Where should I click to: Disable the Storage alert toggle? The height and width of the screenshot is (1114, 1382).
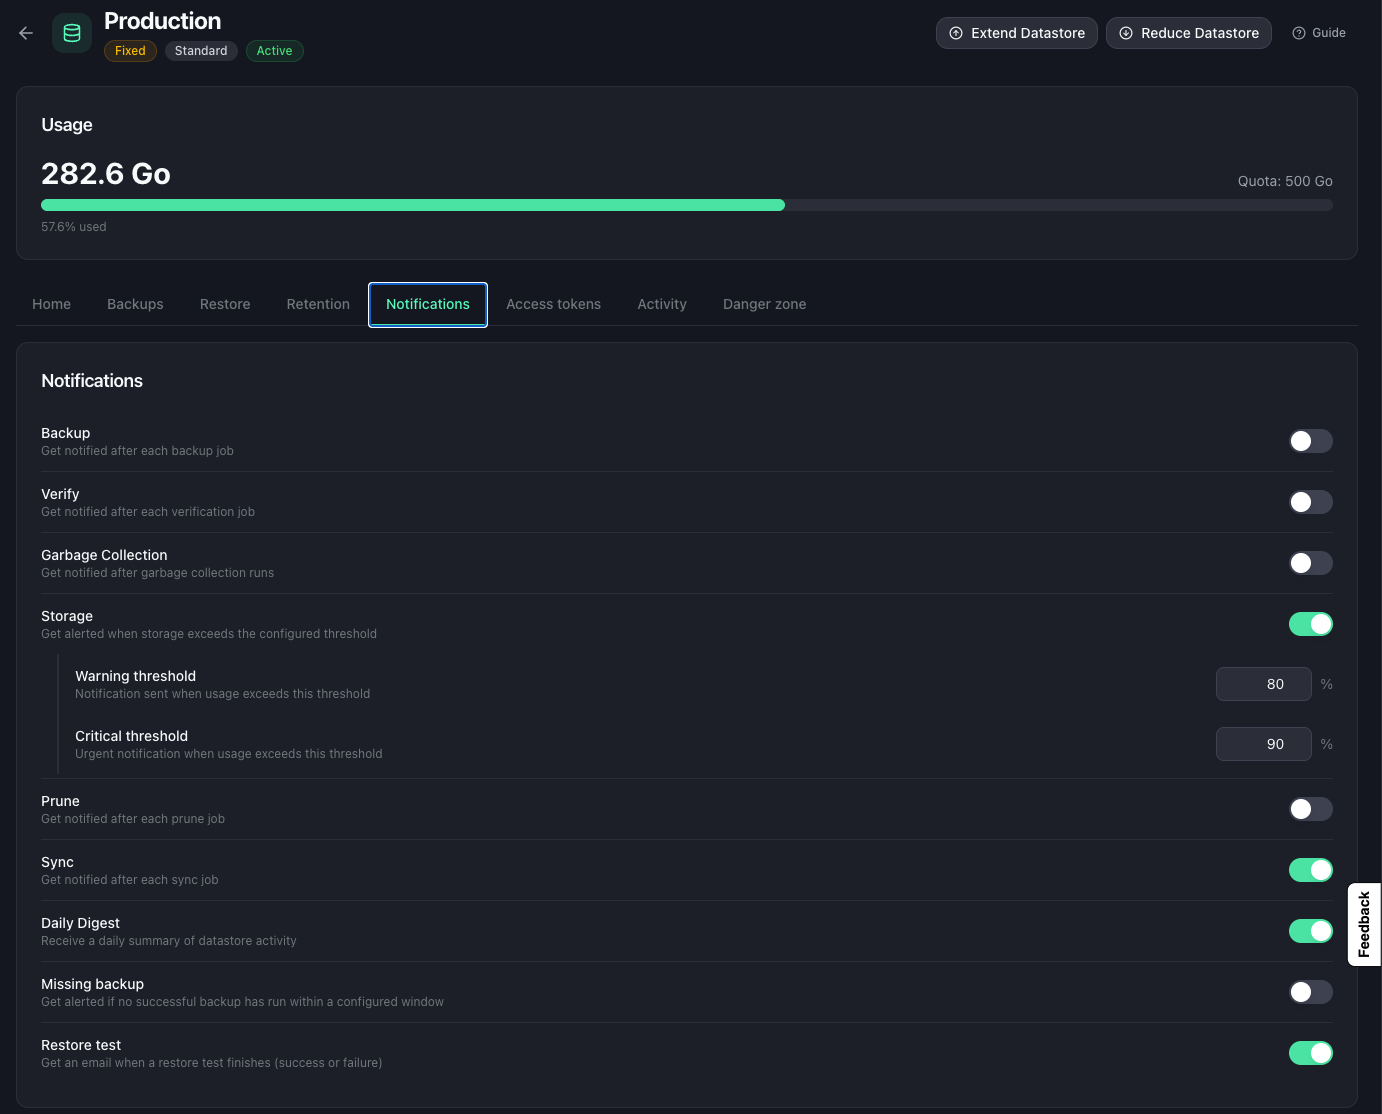(x=1310, y=624)
